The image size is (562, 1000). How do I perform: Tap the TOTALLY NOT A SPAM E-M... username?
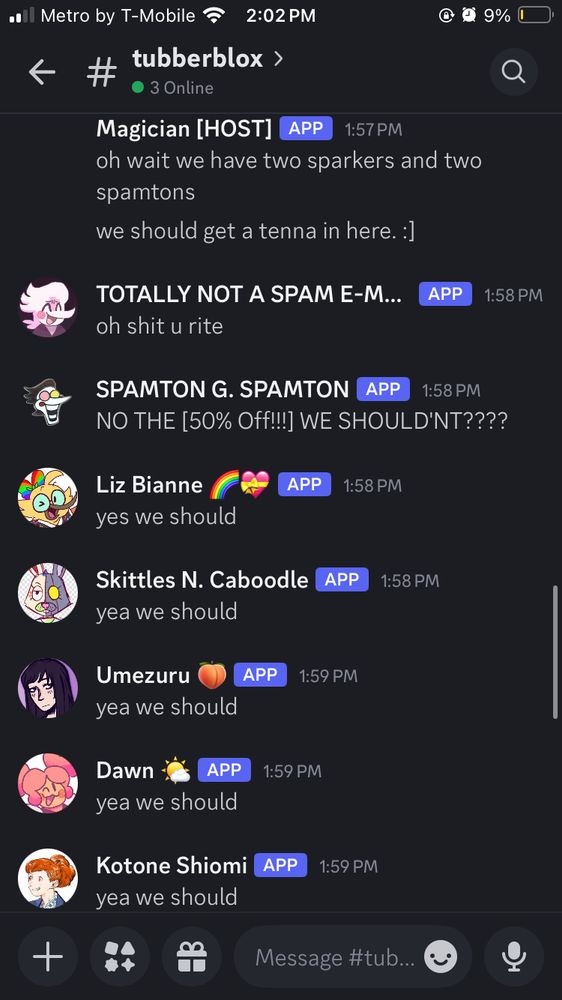pos(249,294)
